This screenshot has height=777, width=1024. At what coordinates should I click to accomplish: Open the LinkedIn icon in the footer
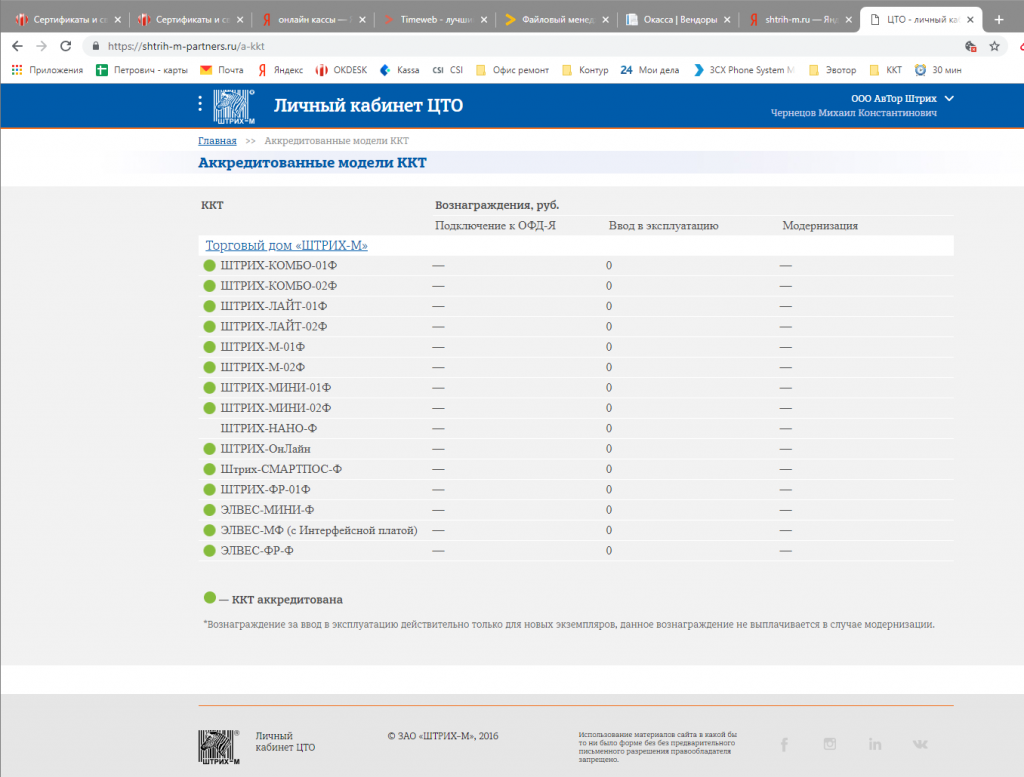coord(875,744)
